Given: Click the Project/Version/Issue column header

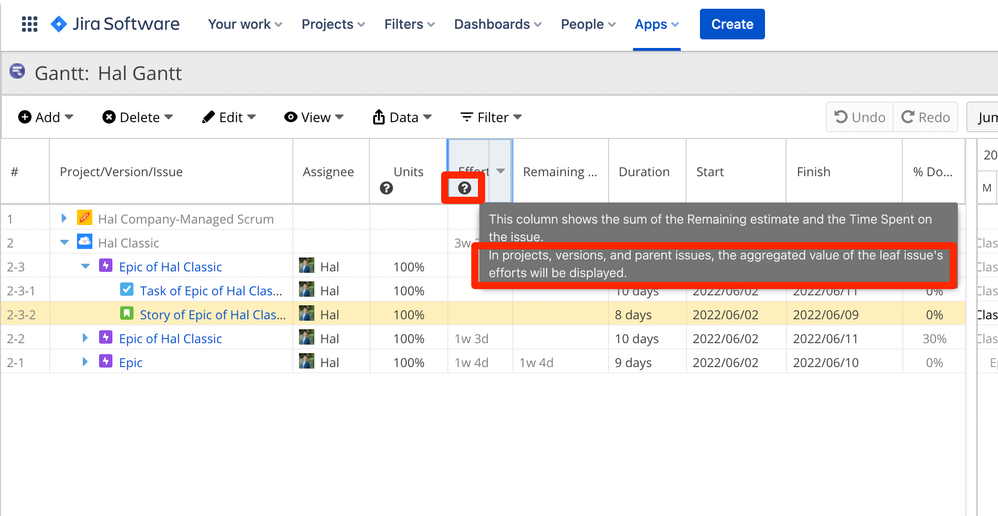Looking at the screenshot, I should pos(171,172).
